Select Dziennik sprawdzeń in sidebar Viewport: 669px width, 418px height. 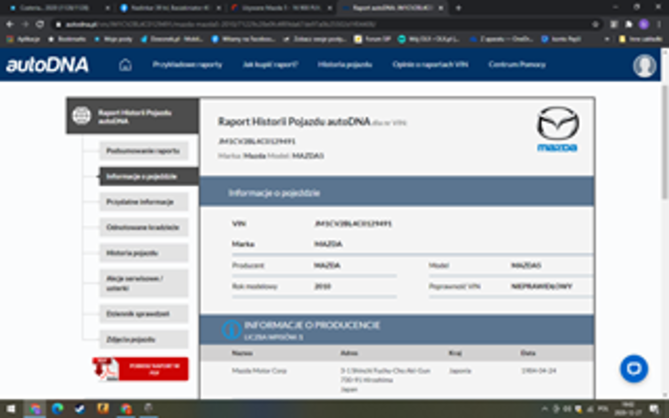[x=144, y=314]
